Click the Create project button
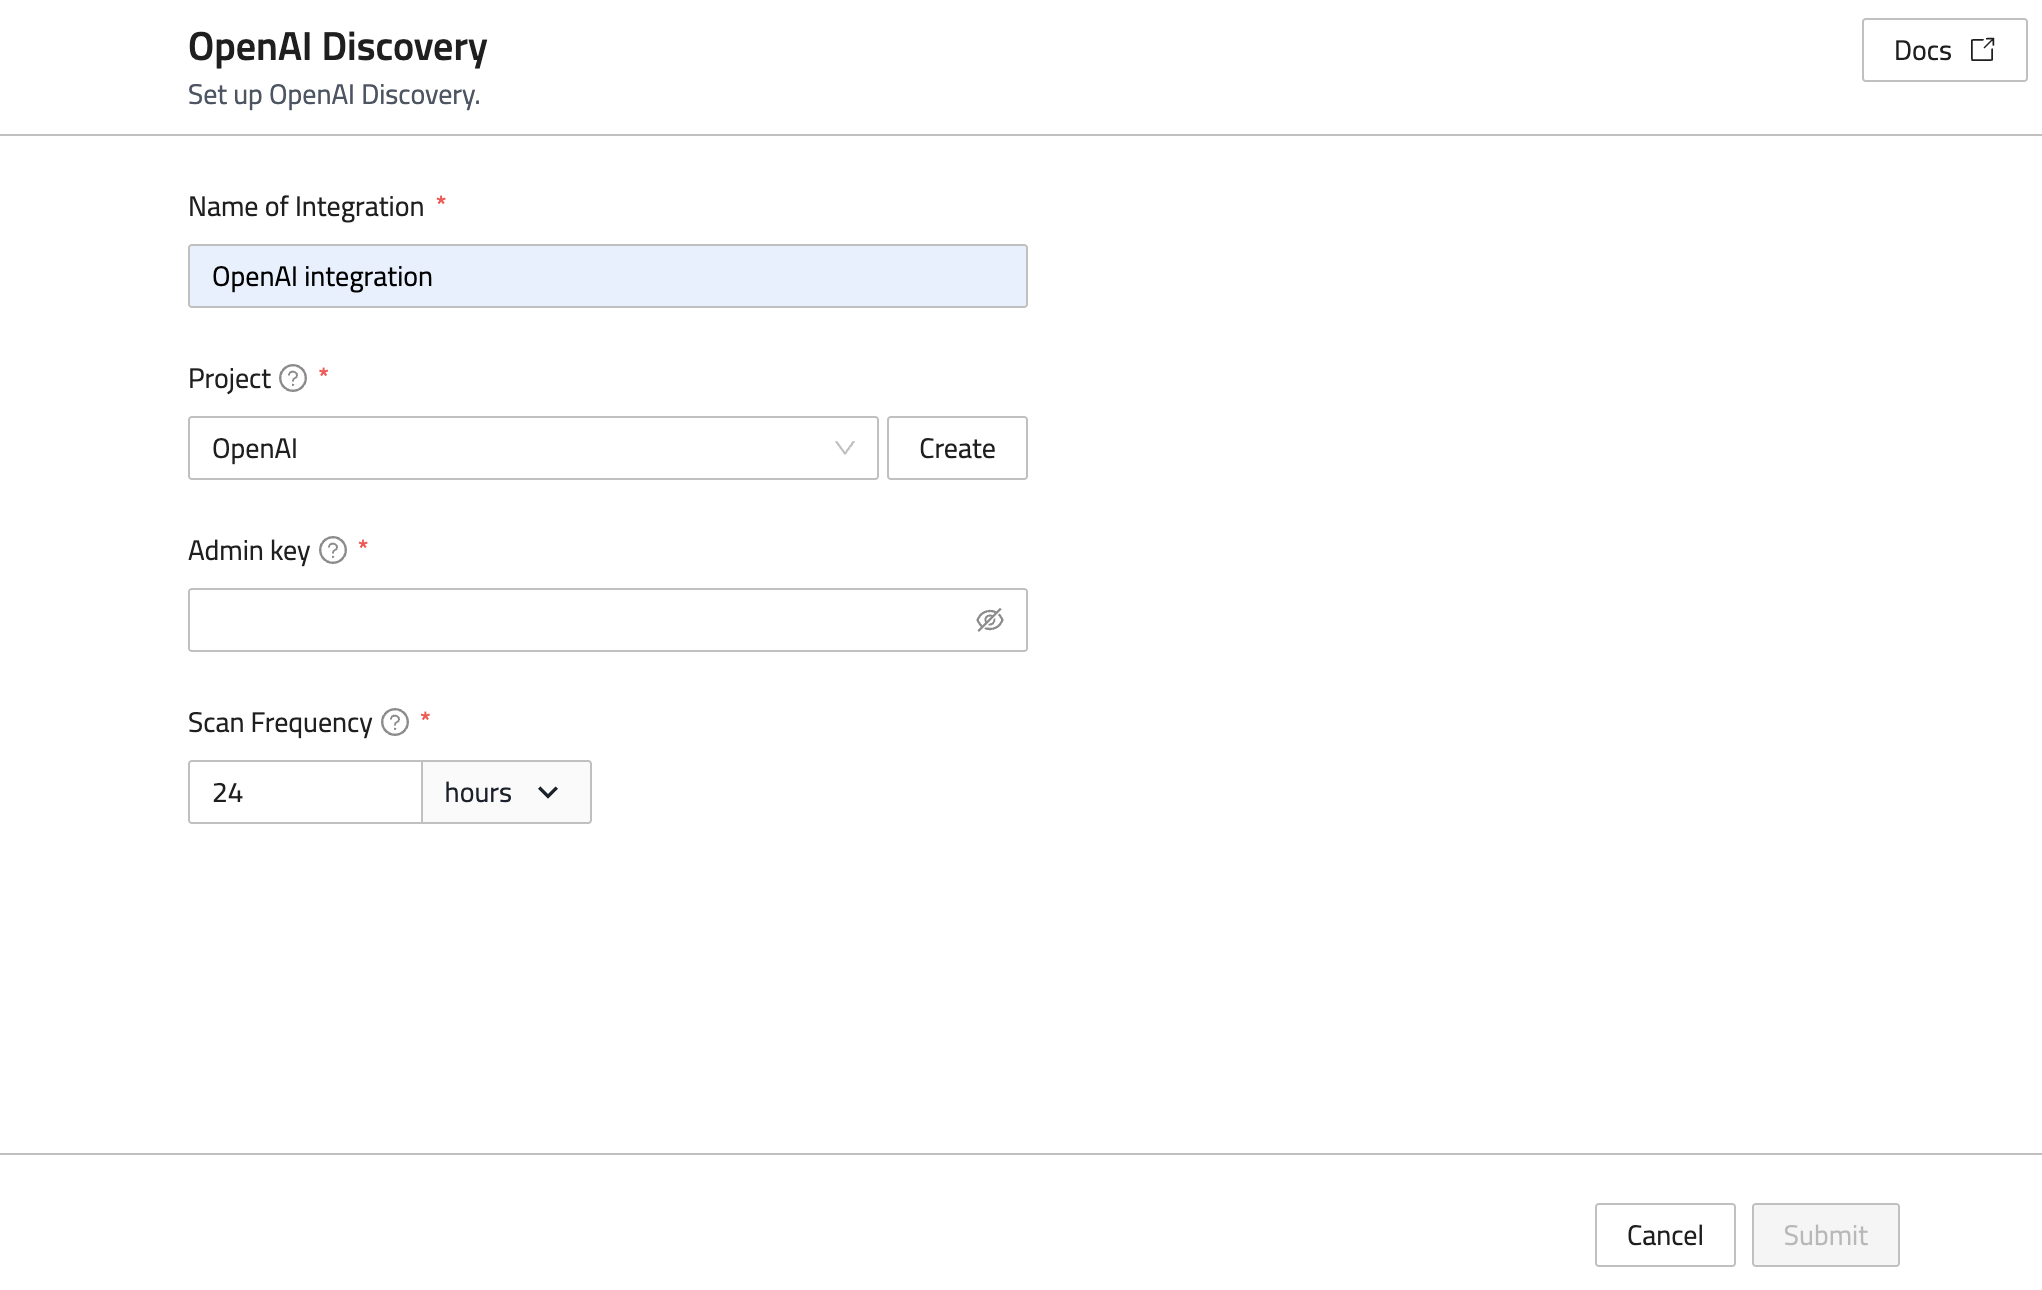 pyautogui.click(x=957, y=448)
